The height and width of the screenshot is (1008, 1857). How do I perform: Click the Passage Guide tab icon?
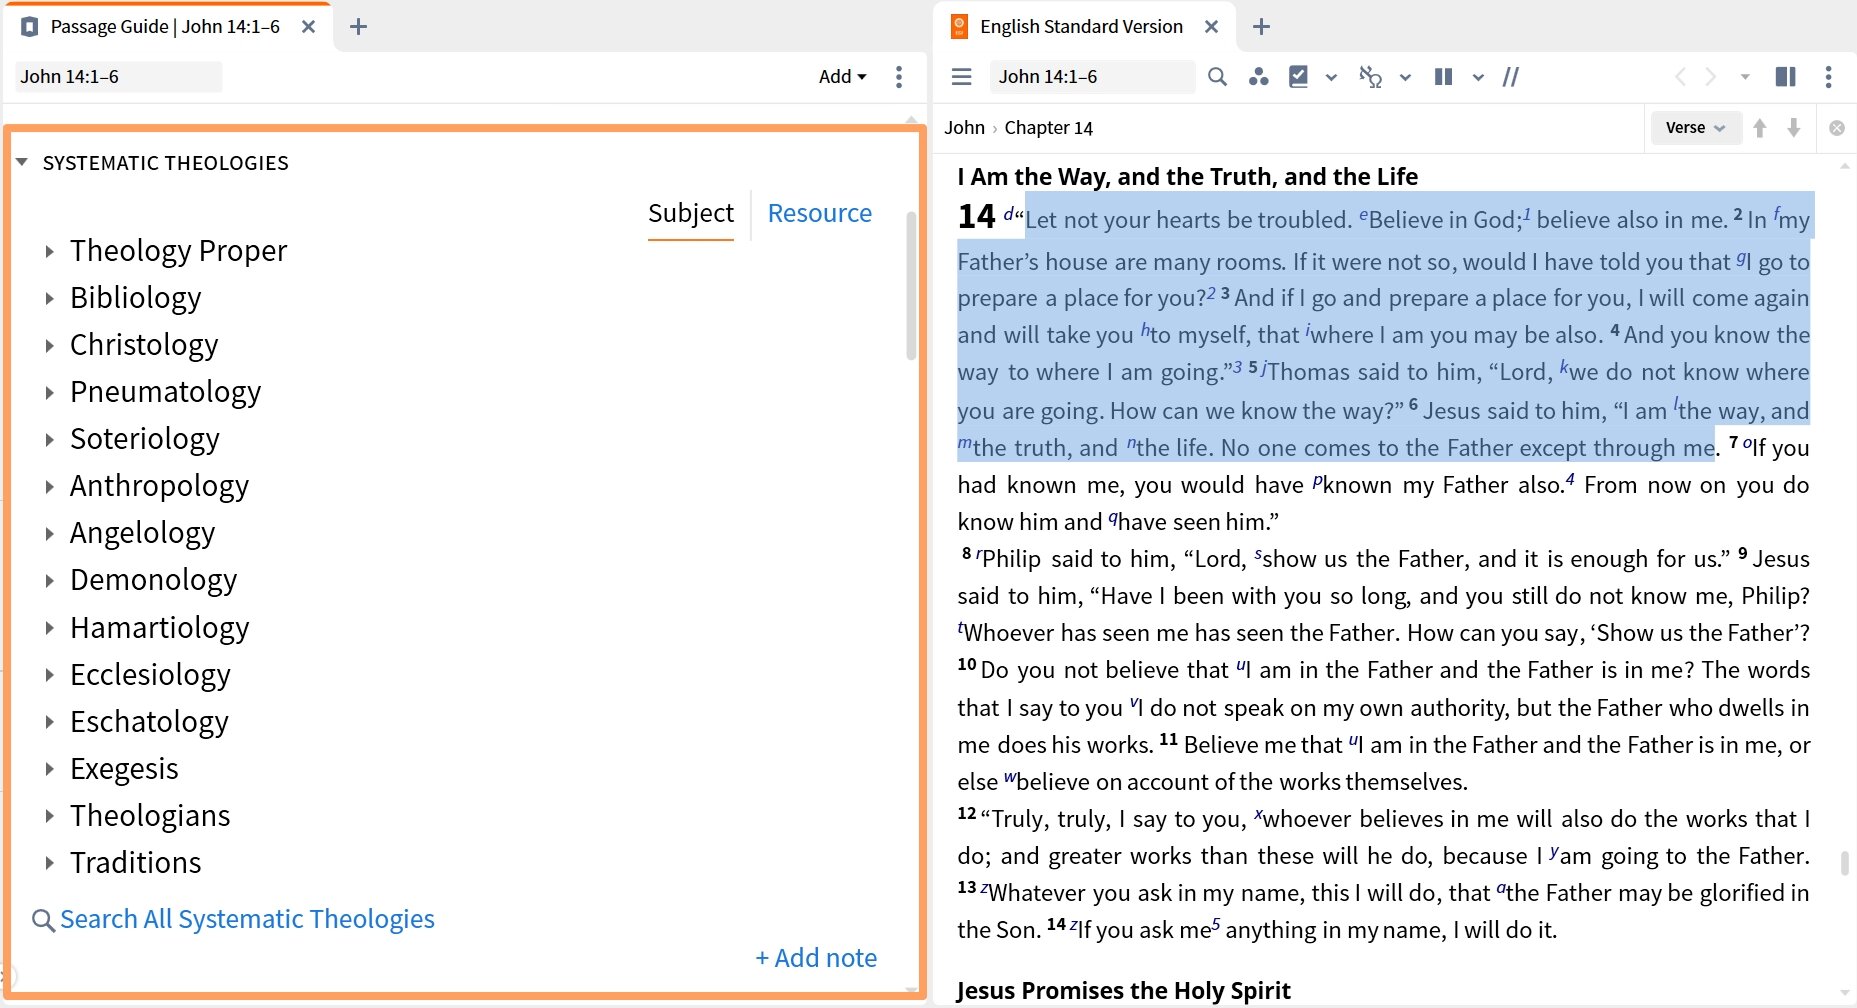pyautogui.click(x=30, y=27)
